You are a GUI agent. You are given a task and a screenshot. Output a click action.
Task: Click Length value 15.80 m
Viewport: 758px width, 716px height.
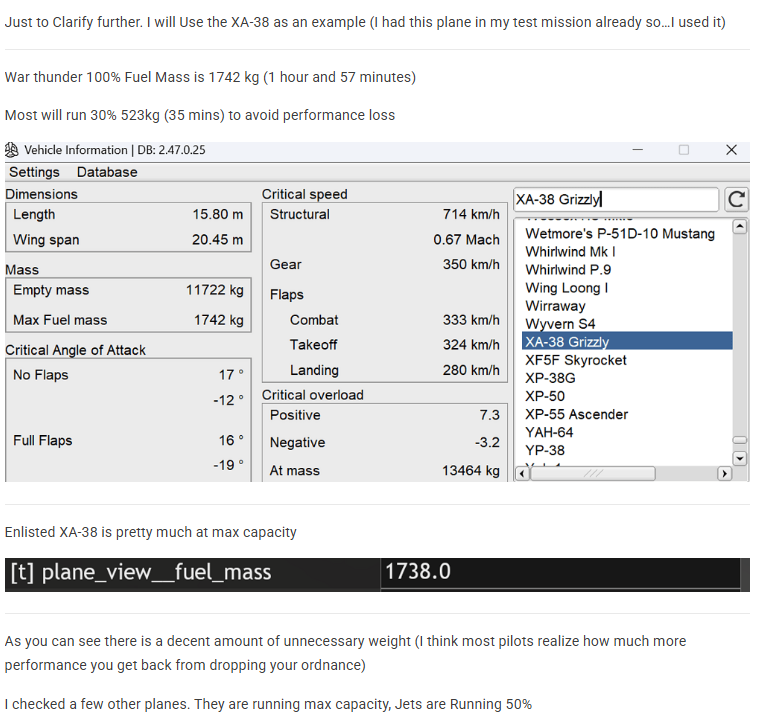[x=218, y=214]
